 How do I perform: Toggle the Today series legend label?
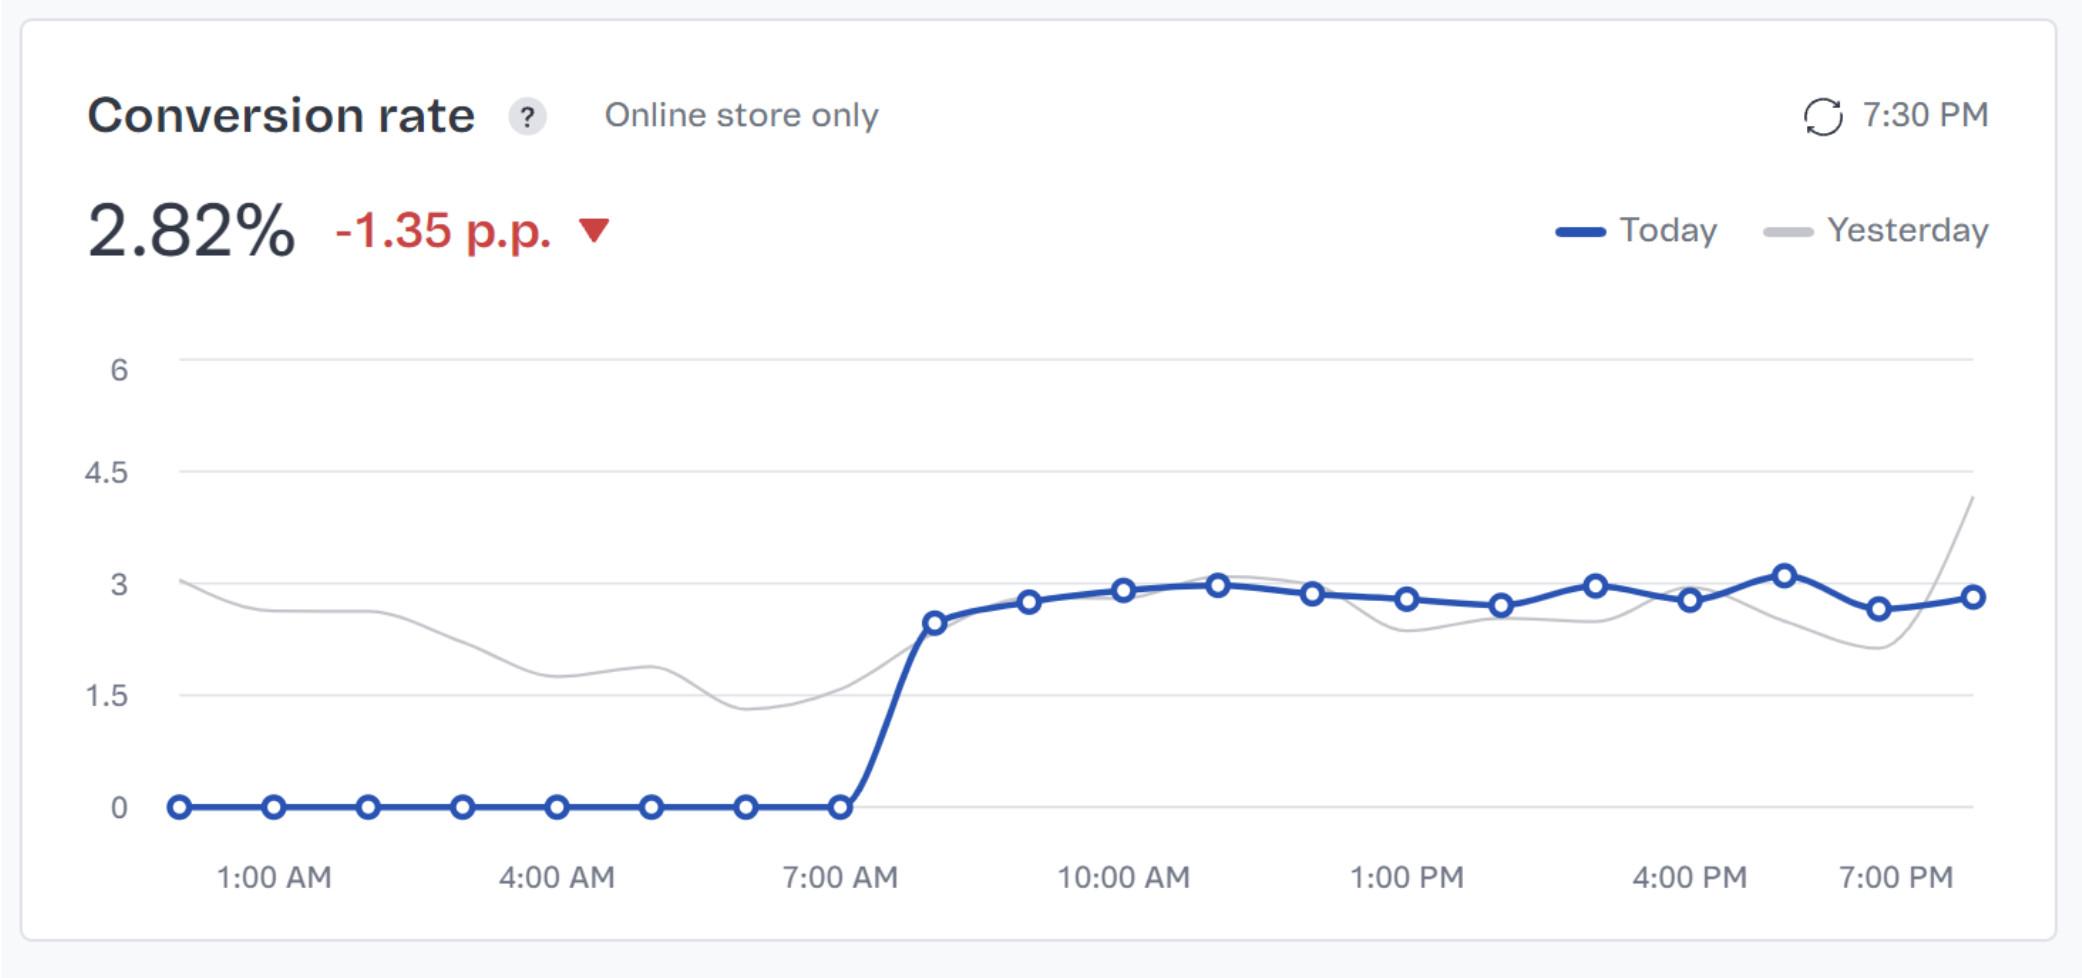1667,230
